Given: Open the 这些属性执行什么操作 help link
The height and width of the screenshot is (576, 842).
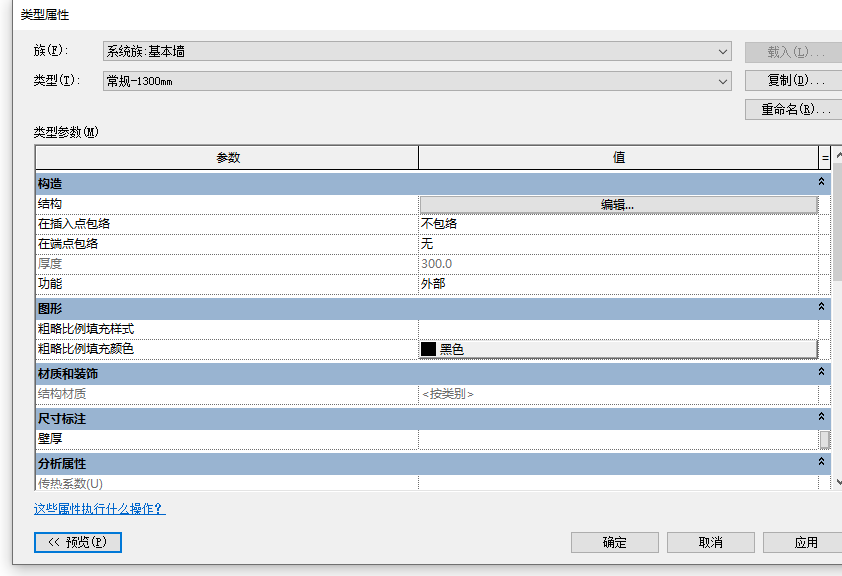Looking at the screenshot, I should pyautogui.click(x=99, y=509).
